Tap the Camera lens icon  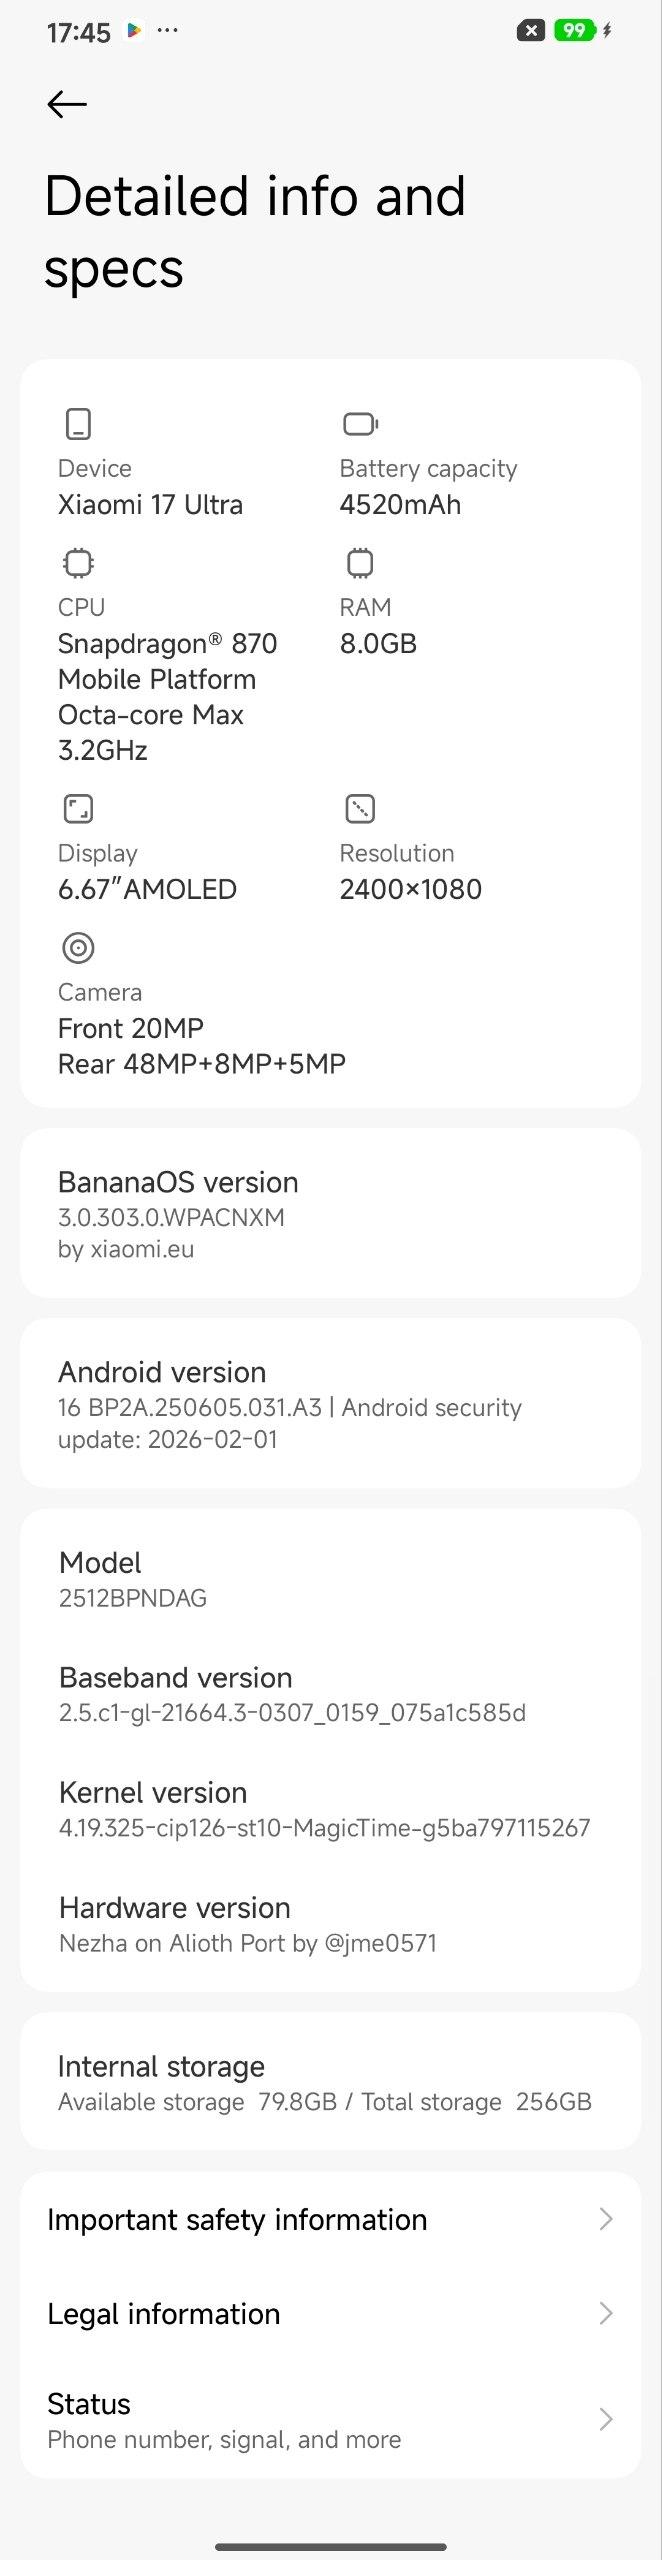point(78,947)
